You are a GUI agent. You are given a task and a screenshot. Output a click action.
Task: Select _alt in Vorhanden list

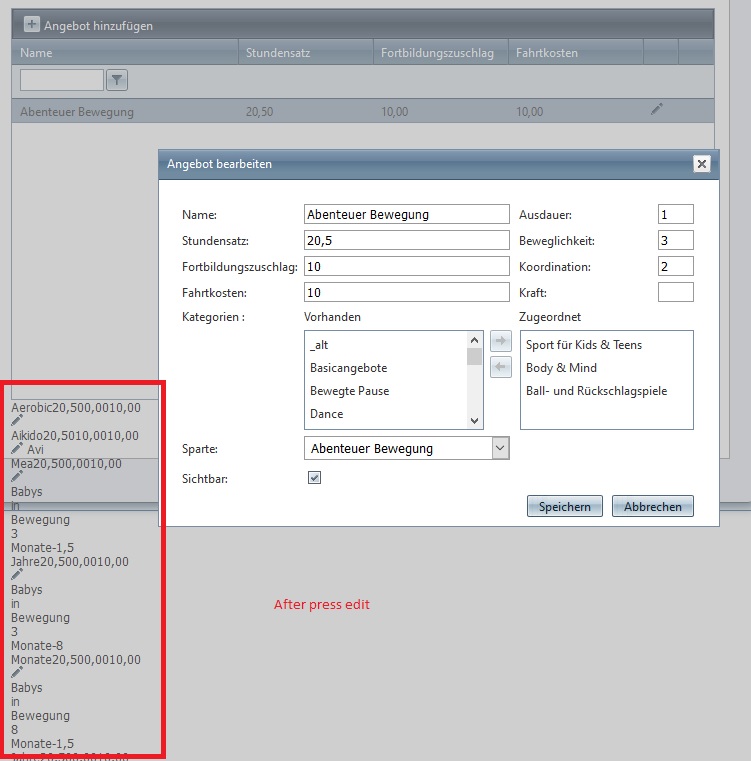(319, 345)
